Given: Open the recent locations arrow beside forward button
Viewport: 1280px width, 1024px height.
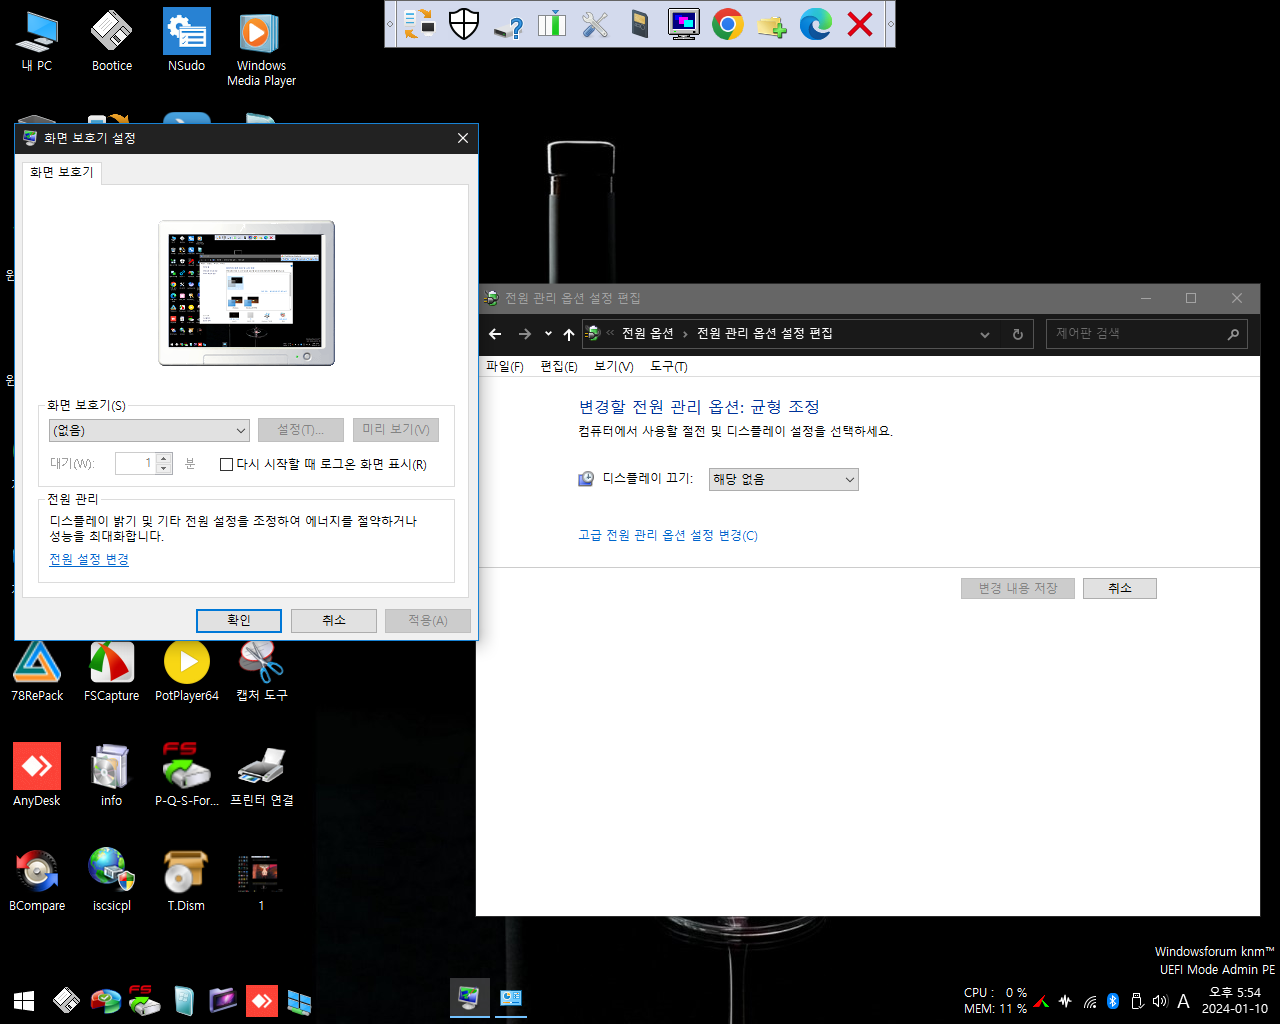Looking at the screenshot, I should (x=548, y=334).
